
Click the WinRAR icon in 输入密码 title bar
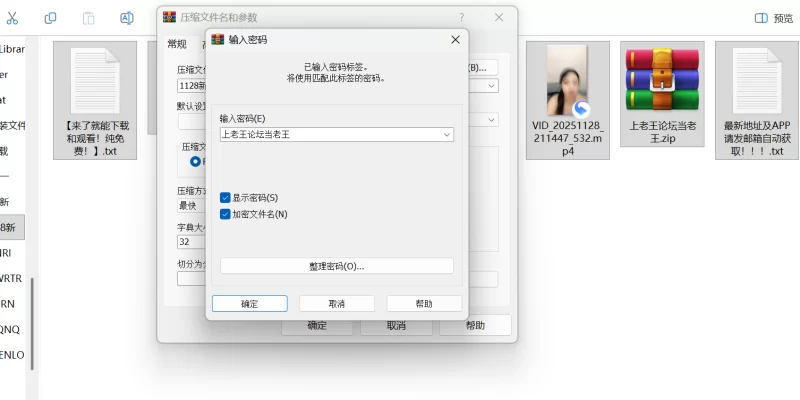point(218,40)
